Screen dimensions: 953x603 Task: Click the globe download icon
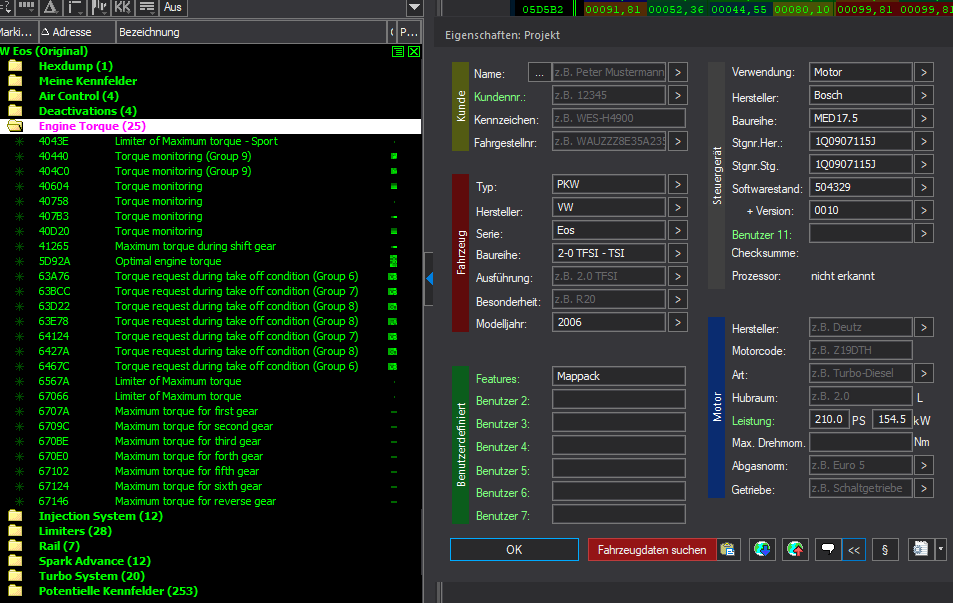(x=762, y=549)
